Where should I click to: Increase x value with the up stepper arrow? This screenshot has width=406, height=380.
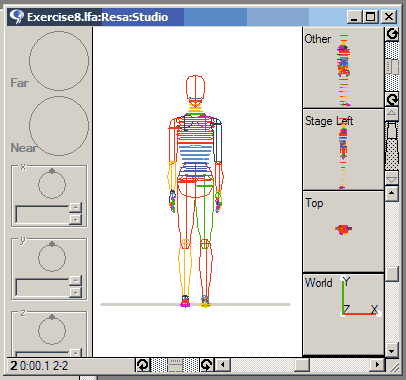[76, 208]
